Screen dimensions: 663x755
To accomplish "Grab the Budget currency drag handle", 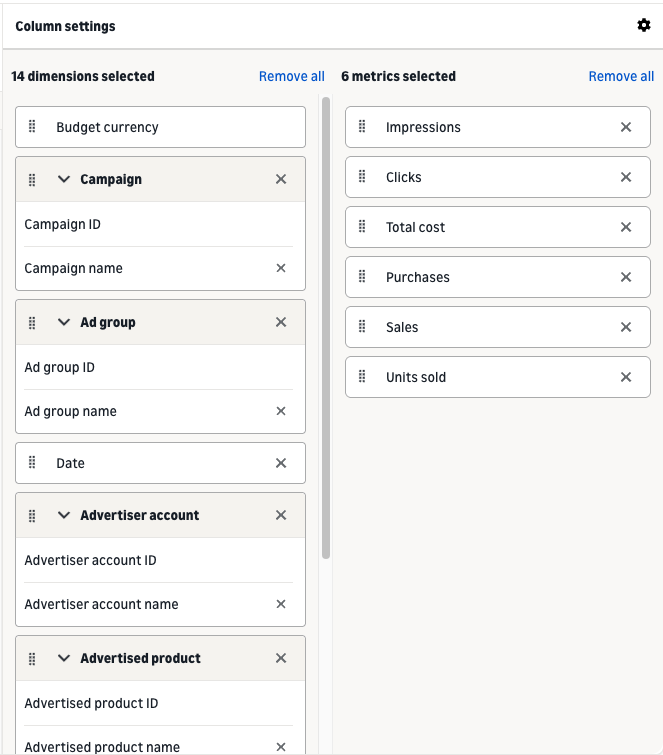I will [x=32, y=127].
